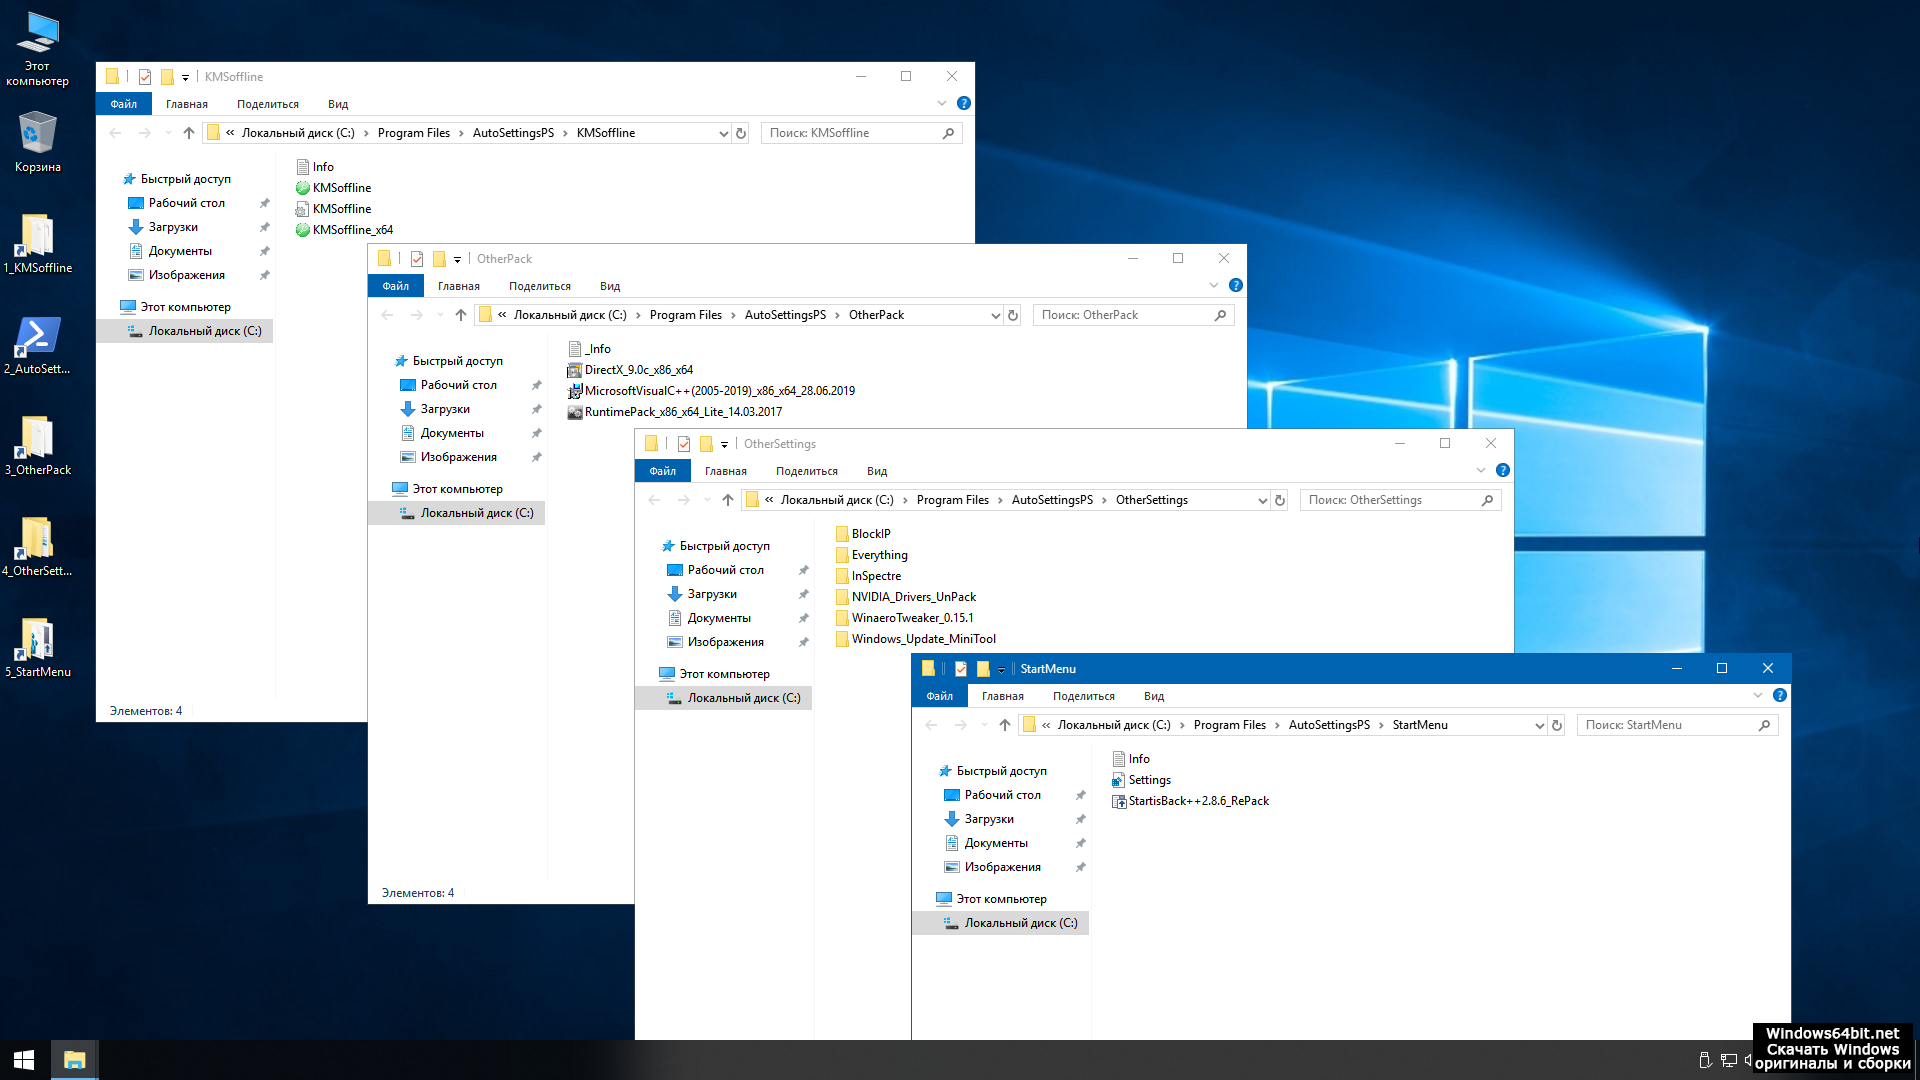The width and height of the screenshot is (1920, 1080).
Task: Select Вид tab in OtherPack window
Action: (x=609, y=286)
